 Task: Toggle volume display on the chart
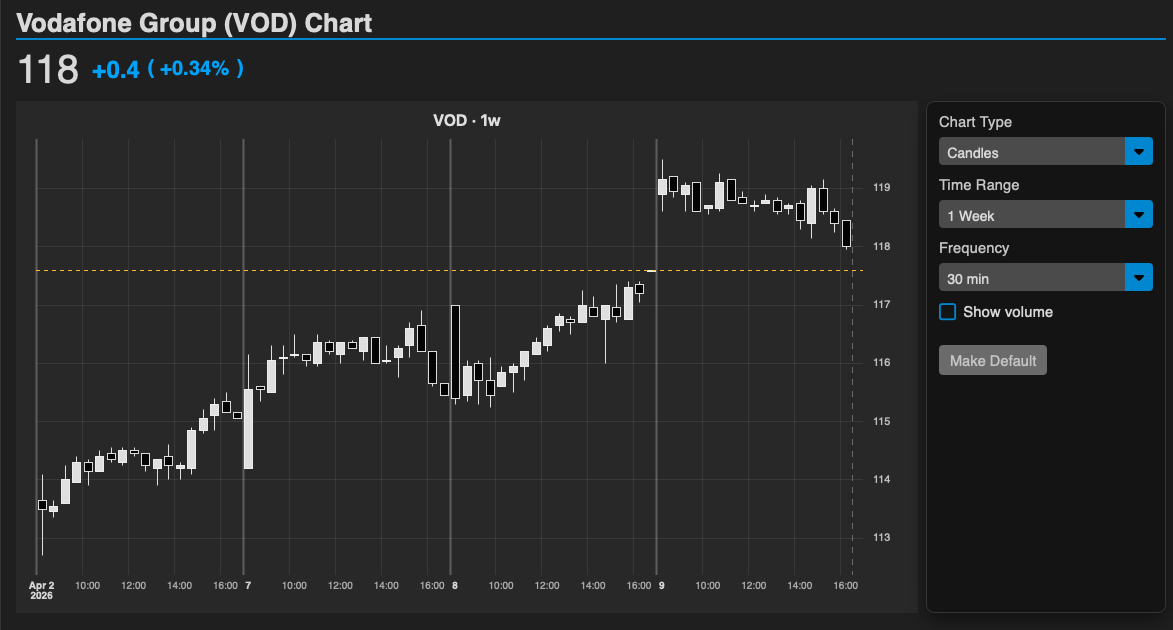(x=947, y=311)
